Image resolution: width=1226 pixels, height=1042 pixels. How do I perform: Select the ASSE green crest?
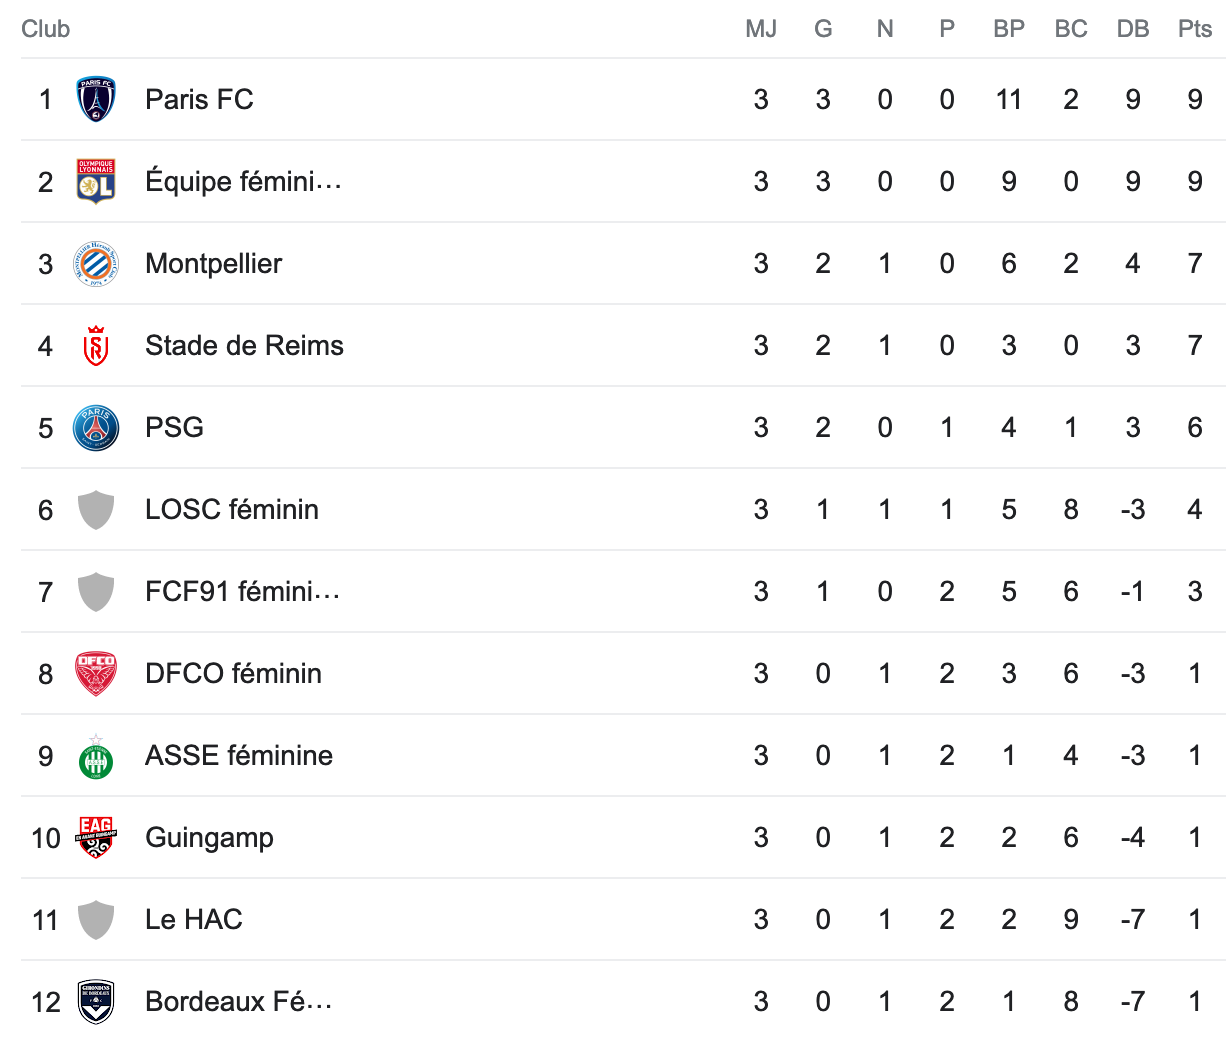[x=96, y=756]
